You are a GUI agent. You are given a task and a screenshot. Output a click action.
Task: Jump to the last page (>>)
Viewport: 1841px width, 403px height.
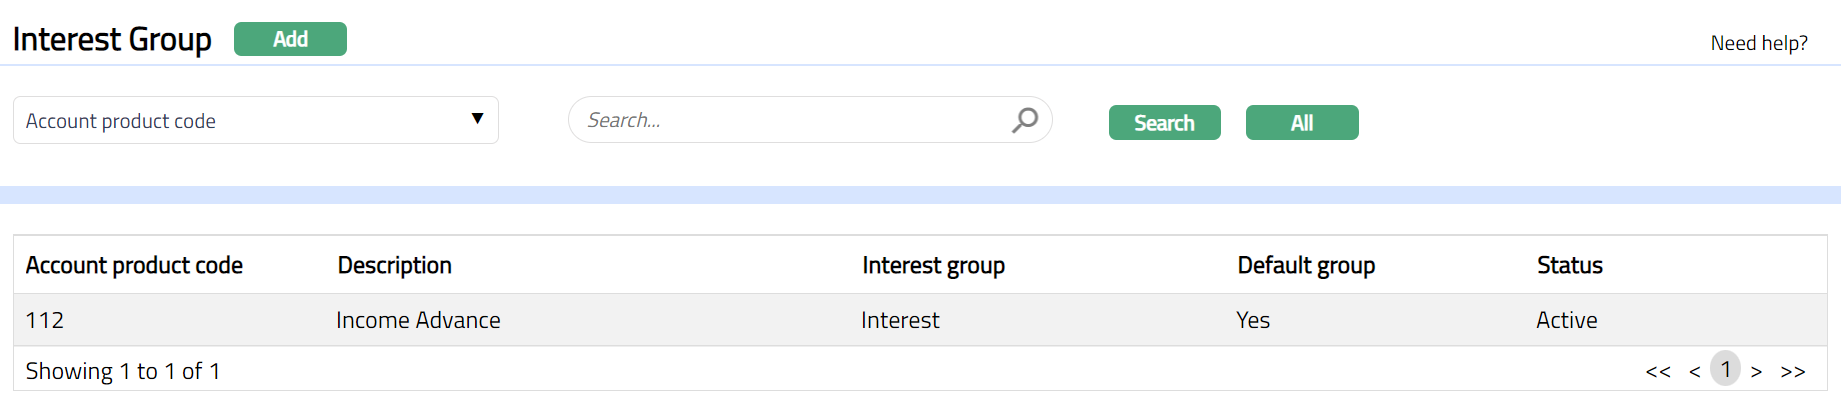[1793, 372]
